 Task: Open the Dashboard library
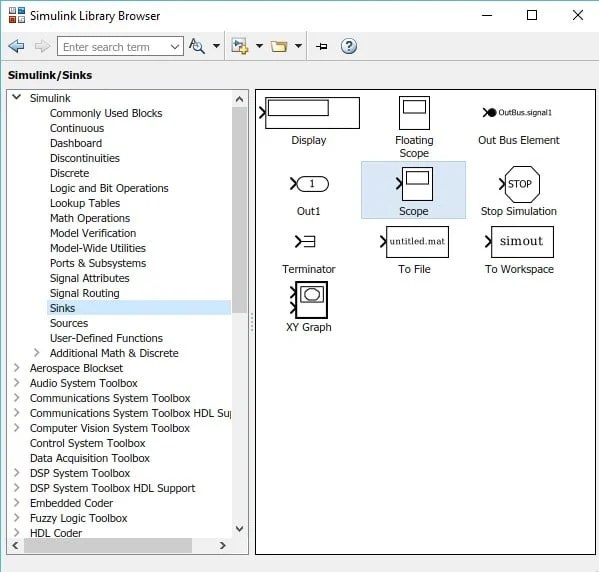[76, 143]
